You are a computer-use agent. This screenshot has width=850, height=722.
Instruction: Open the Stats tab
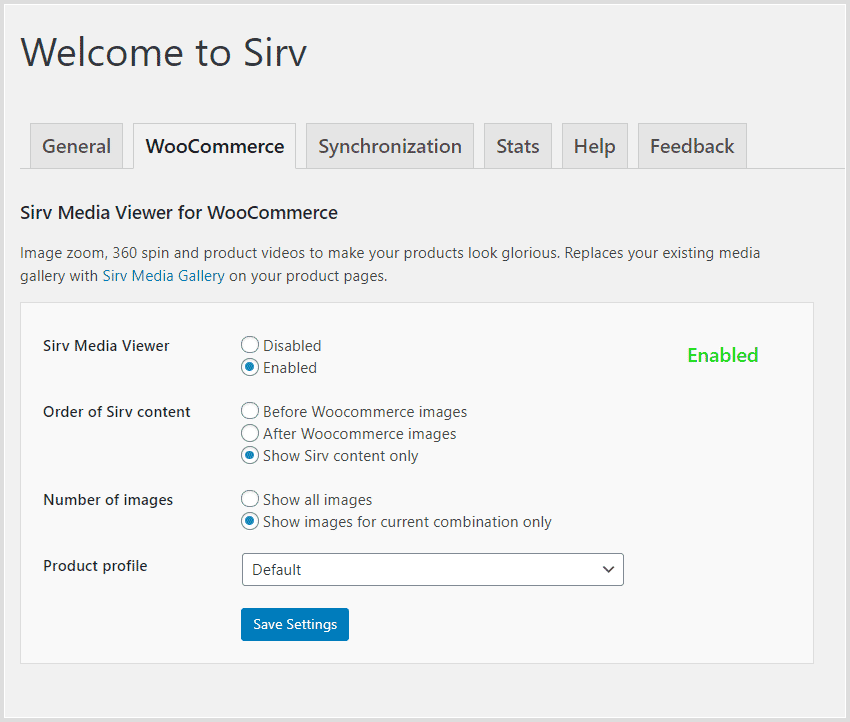point(518,146)
